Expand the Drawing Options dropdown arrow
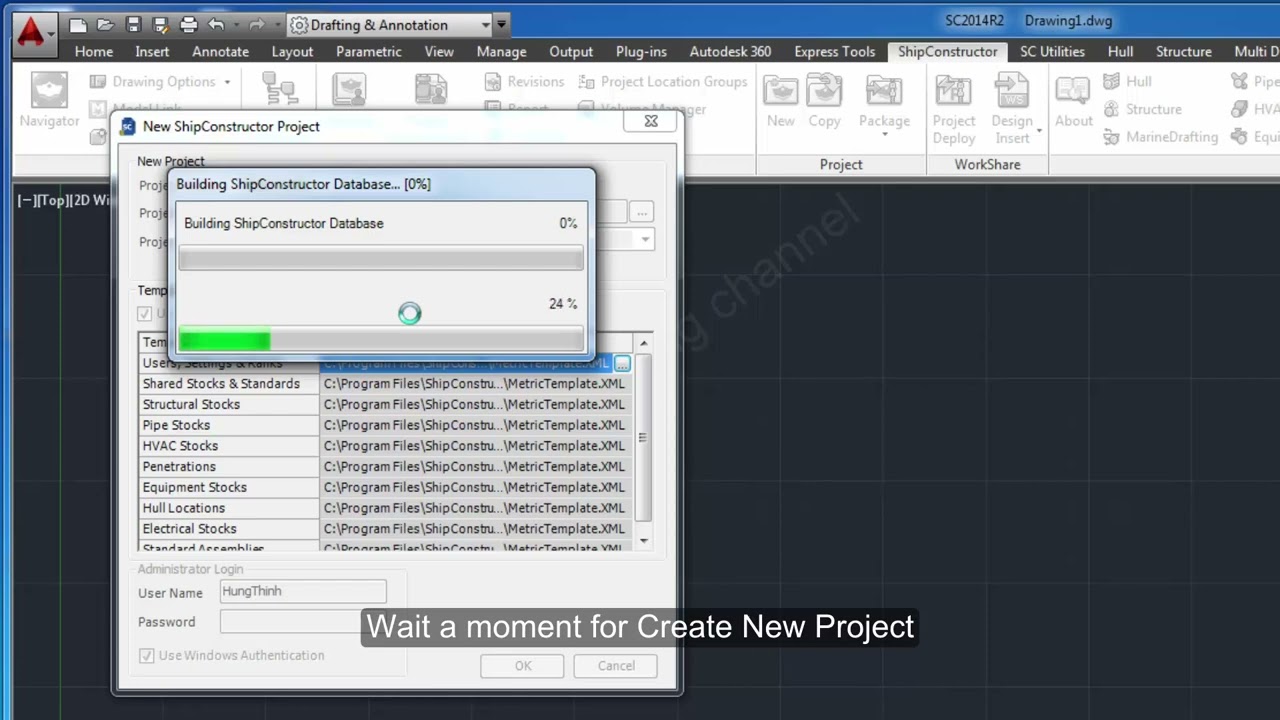Image resolution: width=1280 pixels, height=720 pixels. pos(227,82)
